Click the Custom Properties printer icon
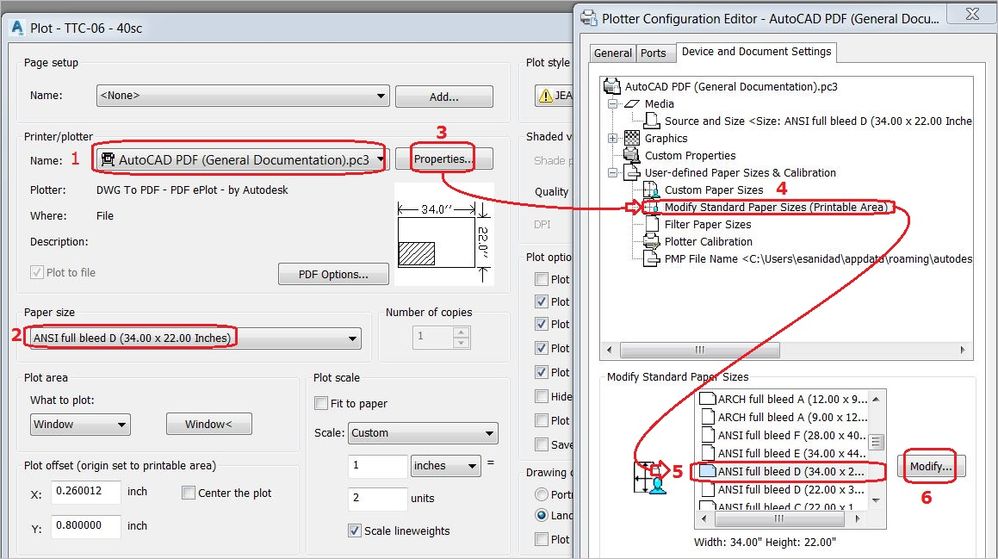 631,155
